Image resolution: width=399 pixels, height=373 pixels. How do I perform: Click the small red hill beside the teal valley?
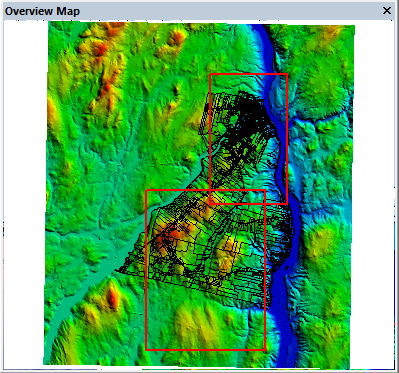tap(113, 297)
